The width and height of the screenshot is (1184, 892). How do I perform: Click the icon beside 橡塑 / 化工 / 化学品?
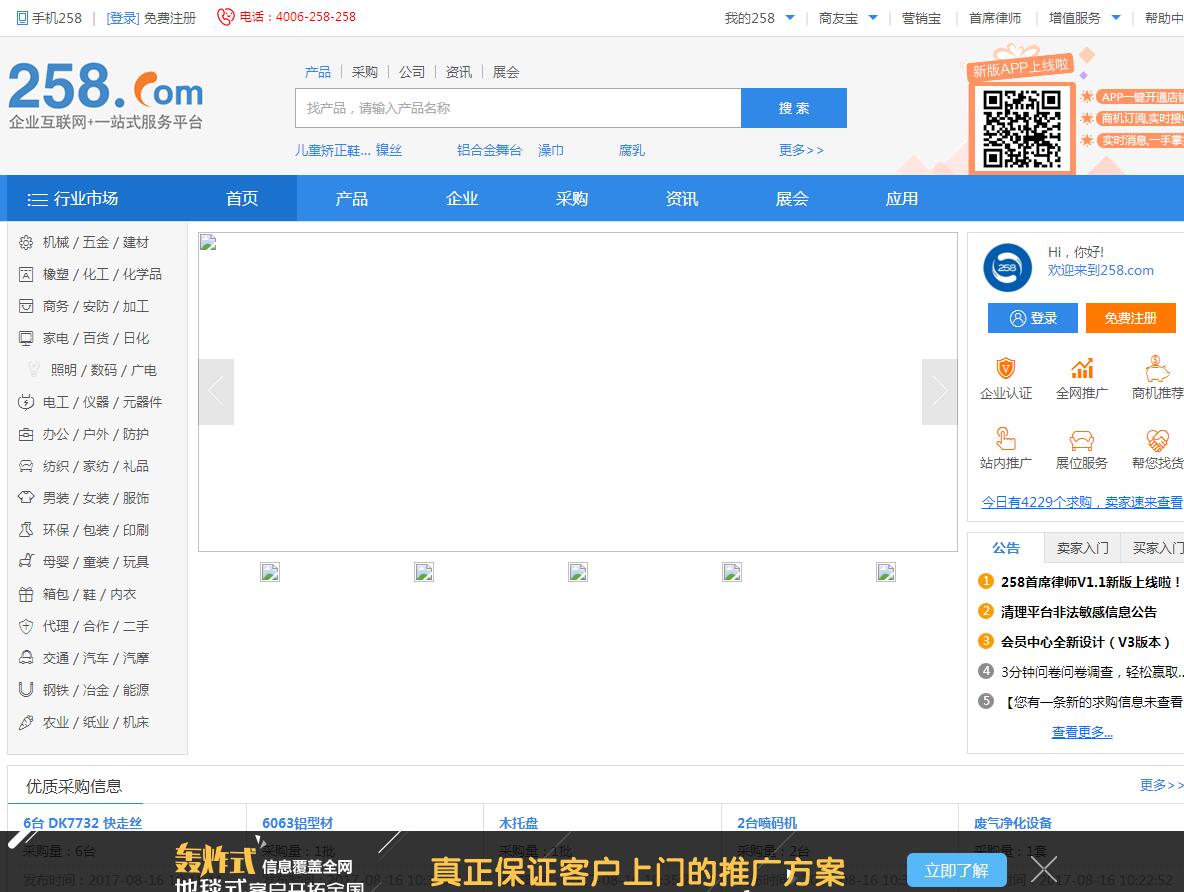click(x=26, y=274)
